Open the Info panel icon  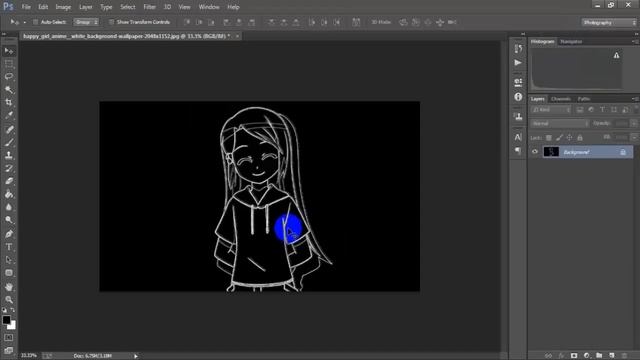click(x=518, y=97)
